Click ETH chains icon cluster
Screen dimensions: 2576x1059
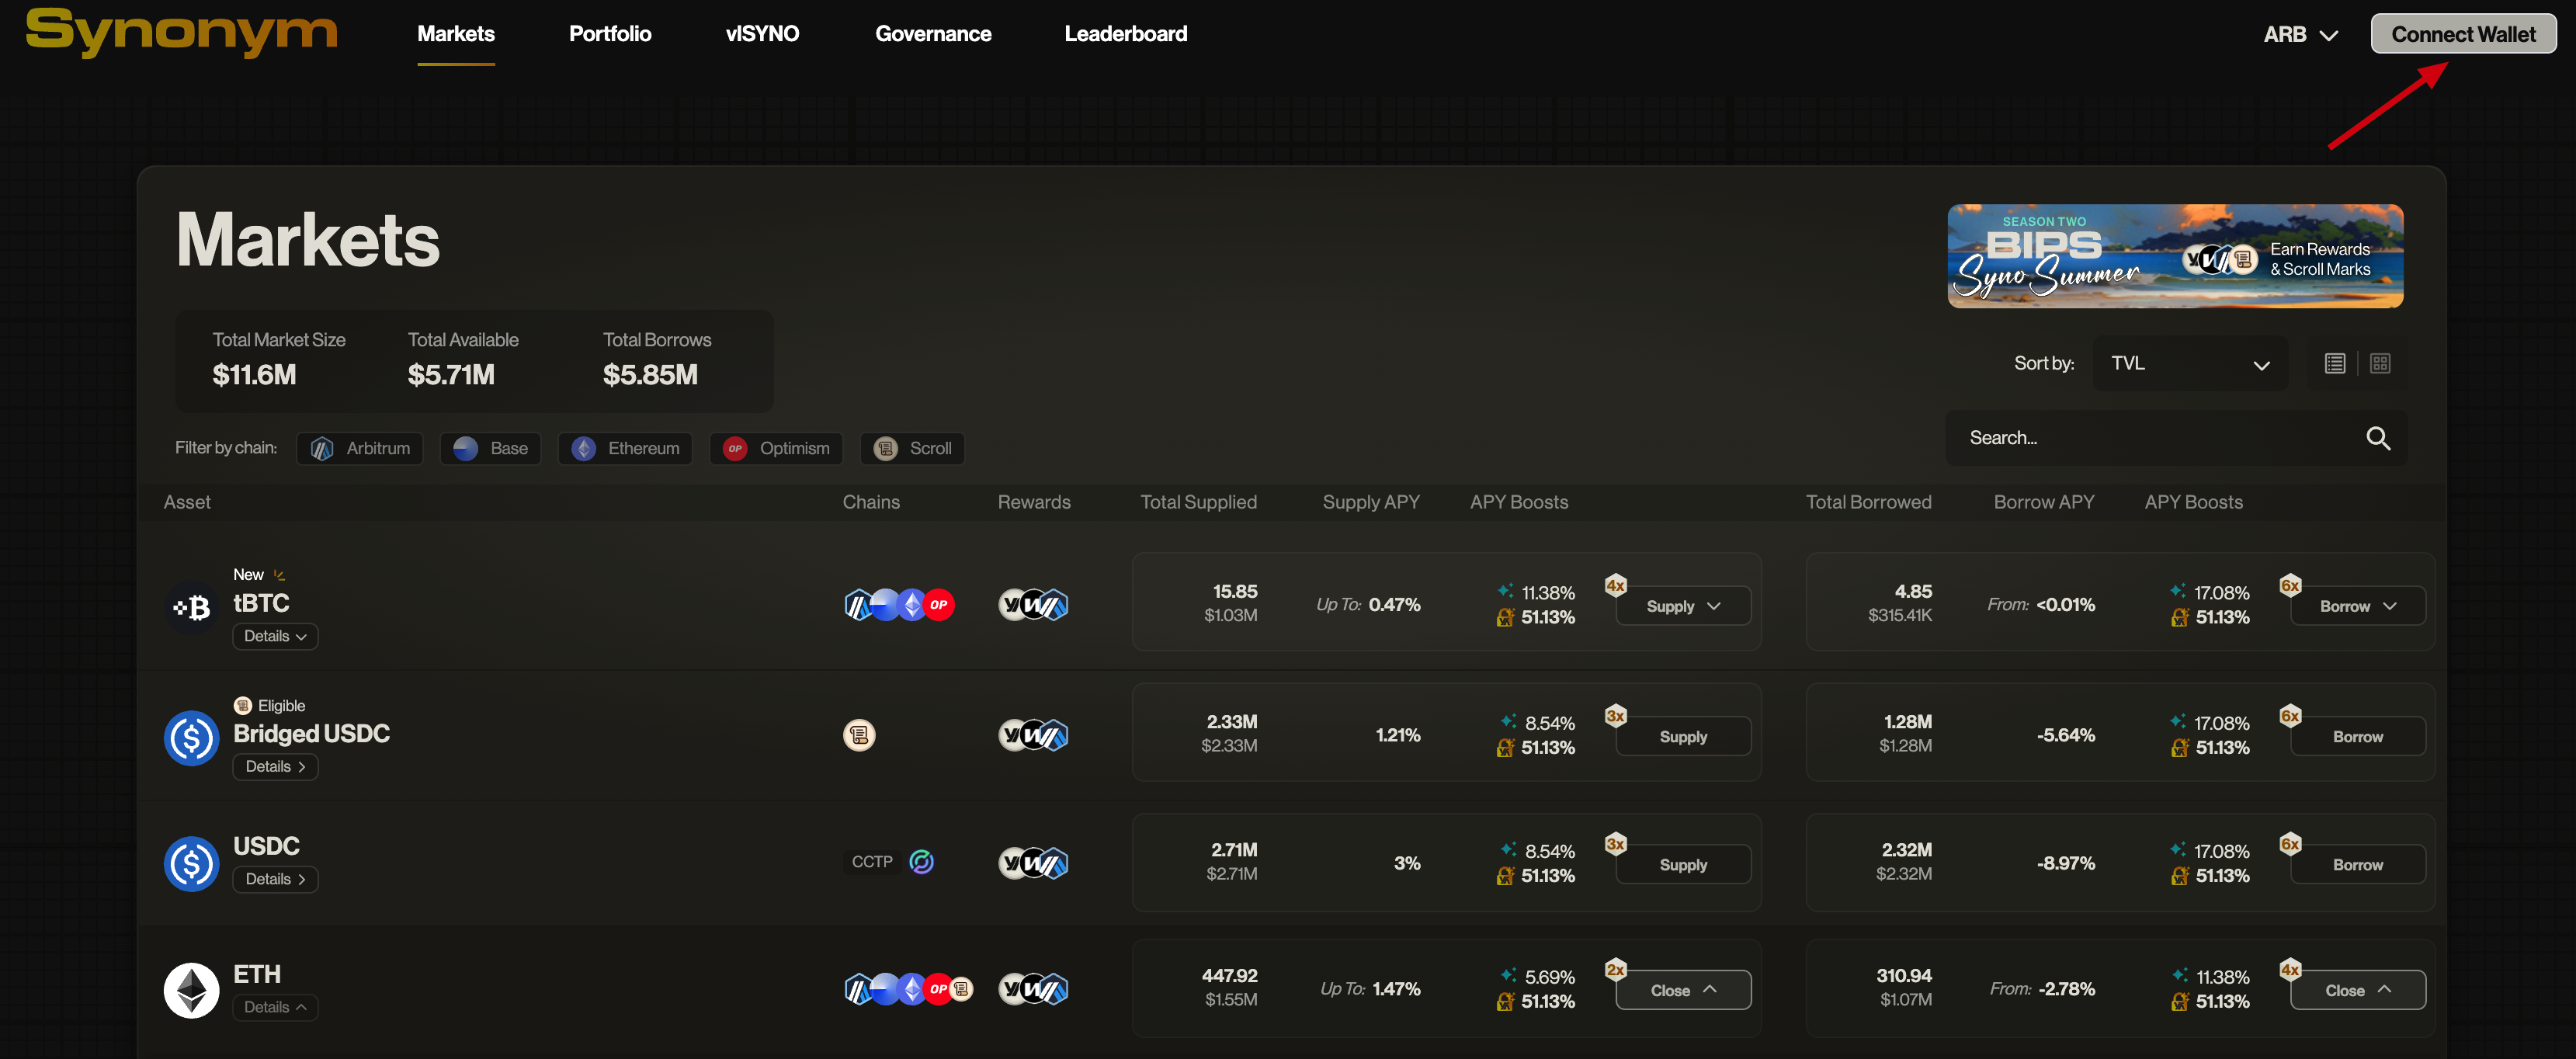pyautogui.click(x=908, y=990)
